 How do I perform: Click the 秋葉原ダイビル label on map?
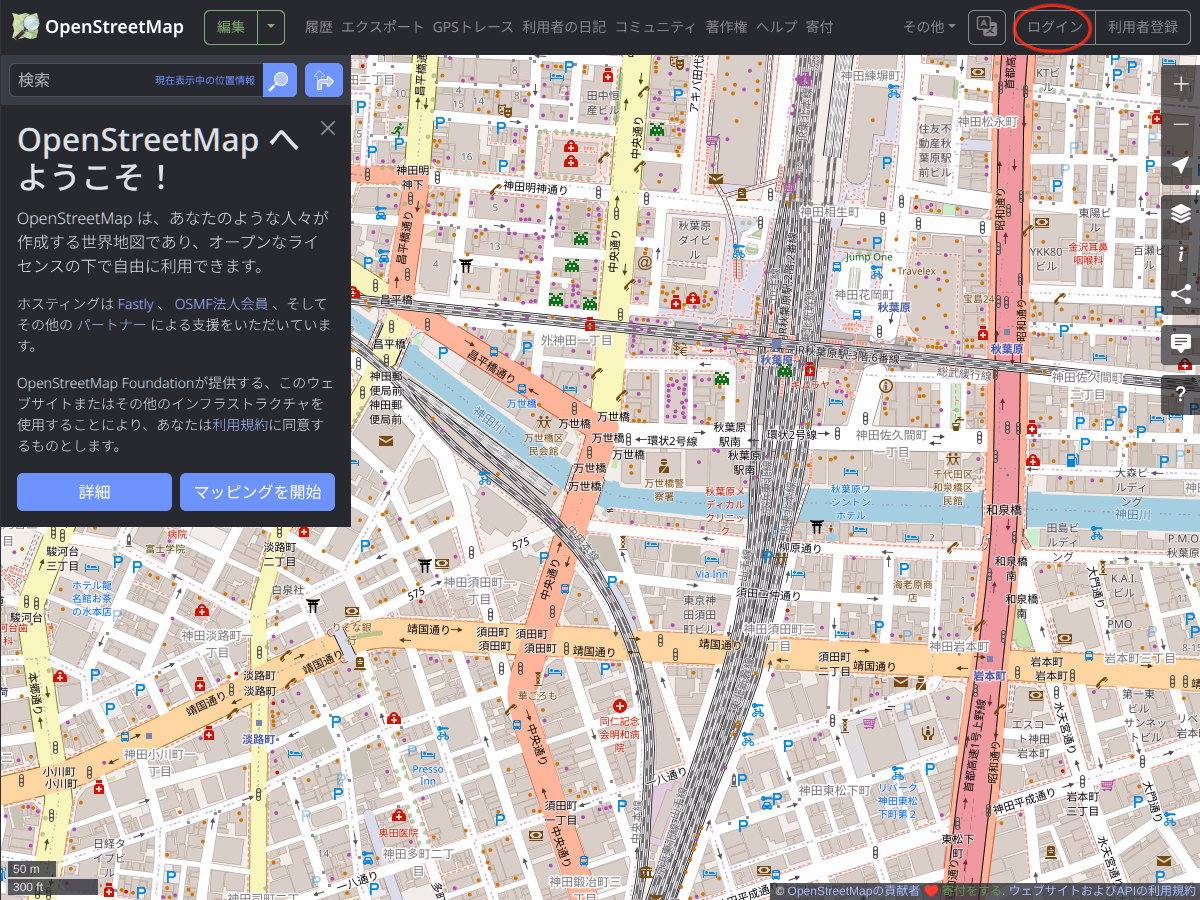[694, 239]
